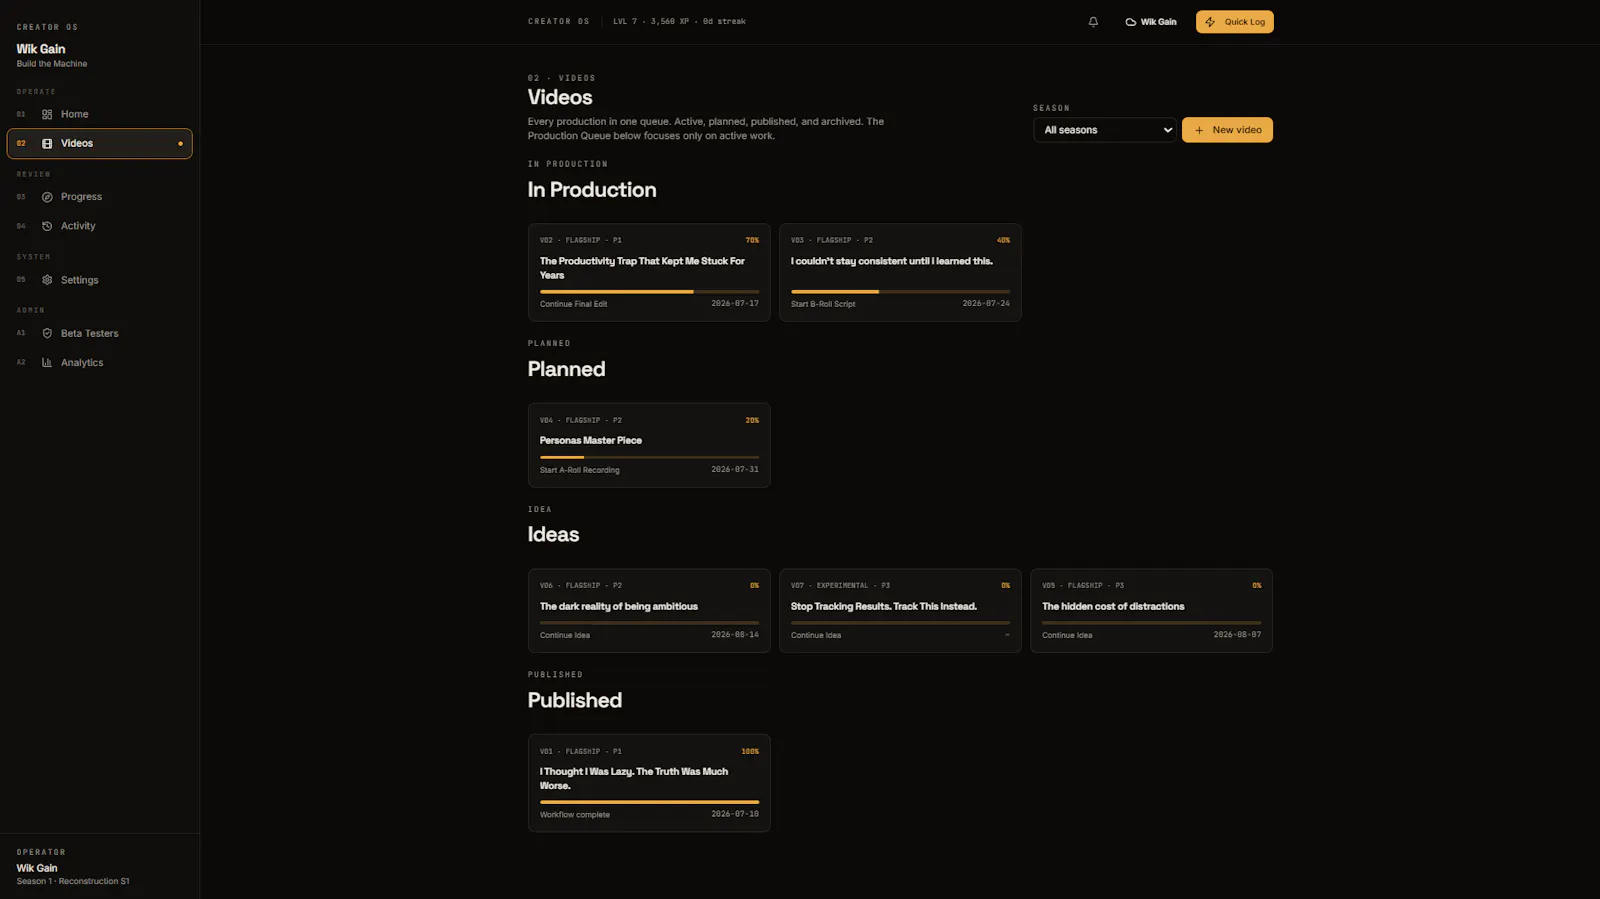Image resolution: width=1600 pixels, height=899 pixels.
Task: Click the Analytics bar chart icon
Action: click(47, 362)
